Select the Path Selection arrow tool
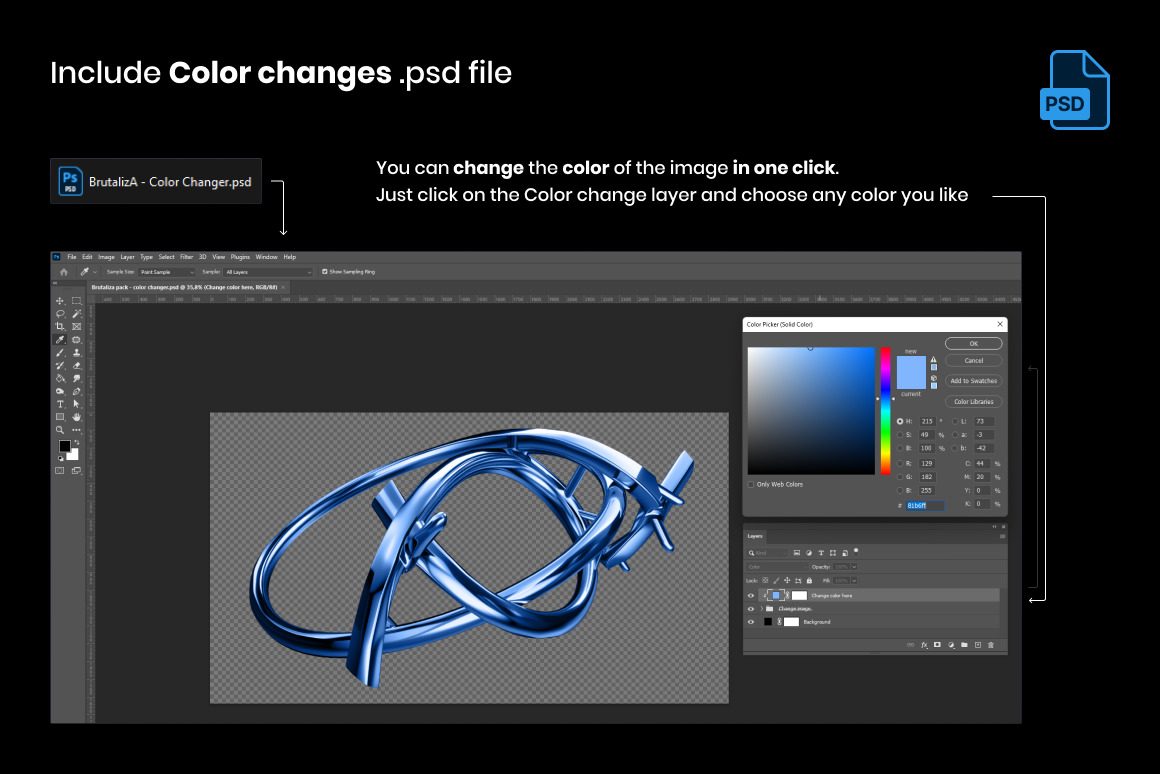Screen dimensions: 1160x774 (x=76, y=404)
